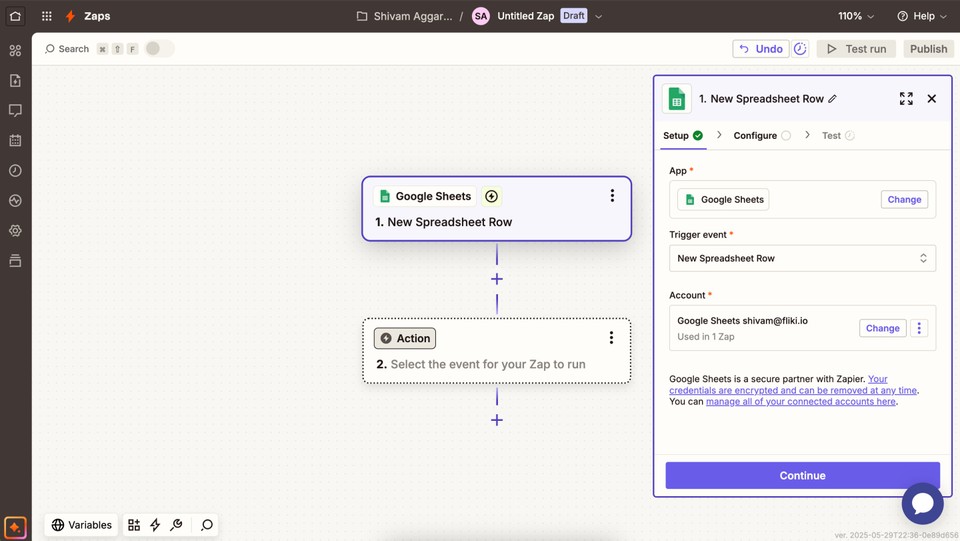
Task: Open the sidebar calendar icon
Action: coord(15,140)
